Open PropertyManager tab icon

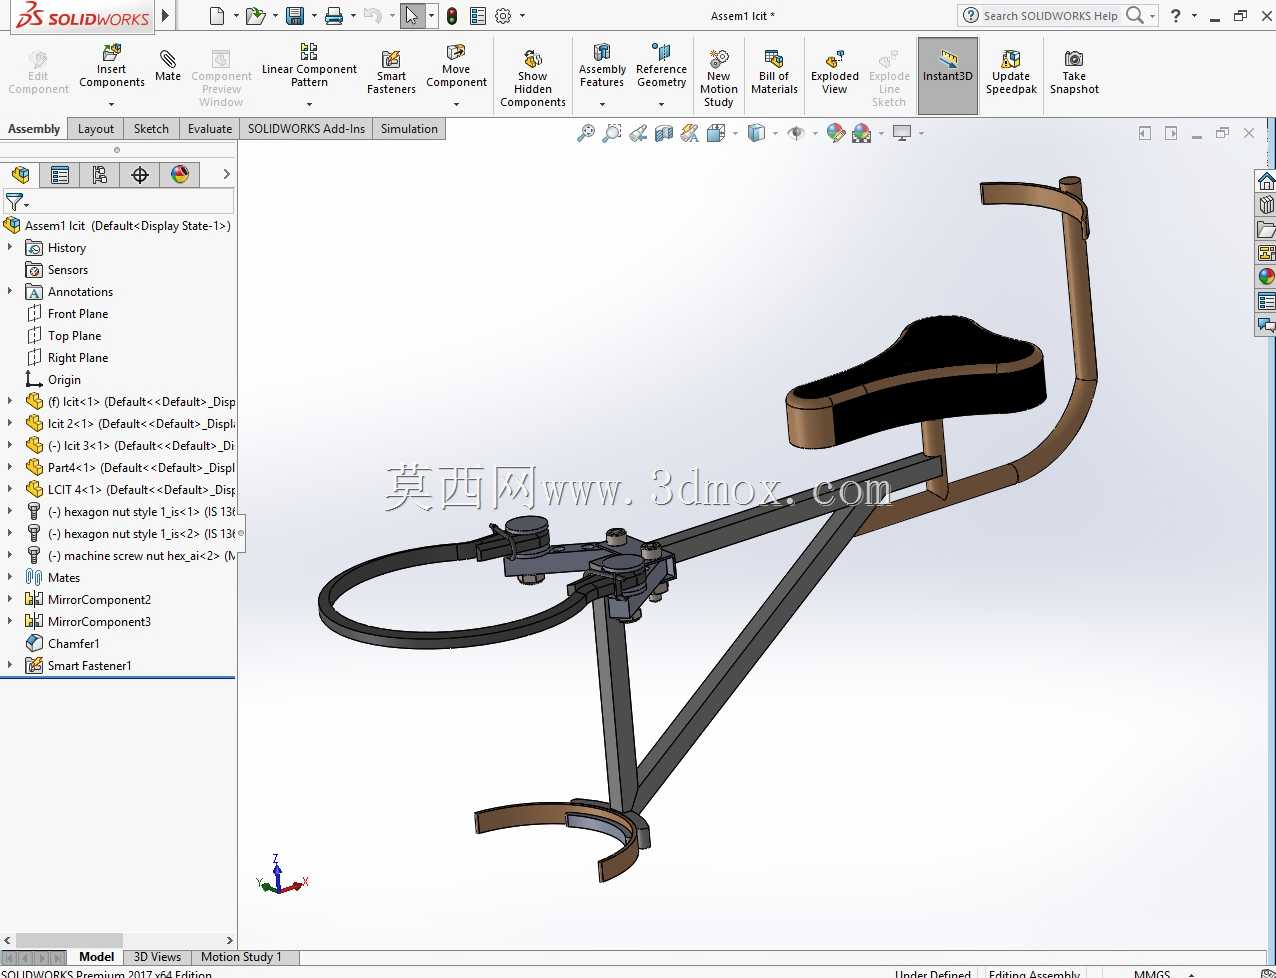click(60, 175)
